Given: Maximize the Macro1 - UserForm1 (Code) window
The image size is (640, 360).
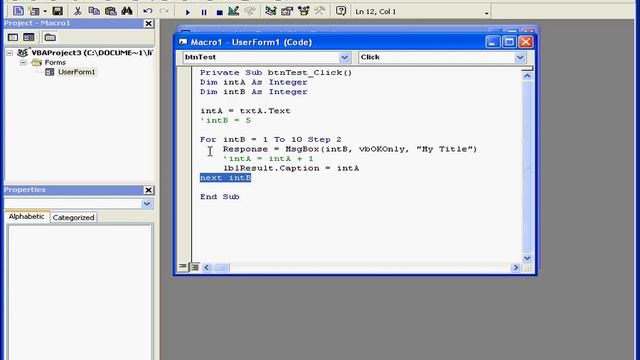Looking at the screenshot, I should [x=509, y=42].
